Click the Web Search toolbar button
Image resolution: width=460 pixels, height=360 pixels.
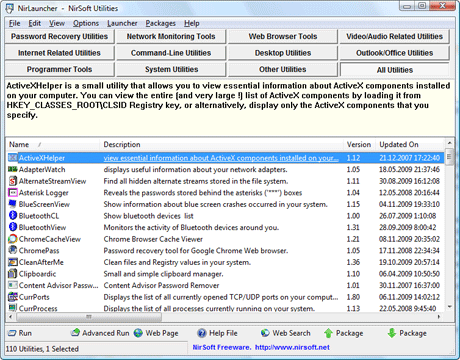pos(285,333)
